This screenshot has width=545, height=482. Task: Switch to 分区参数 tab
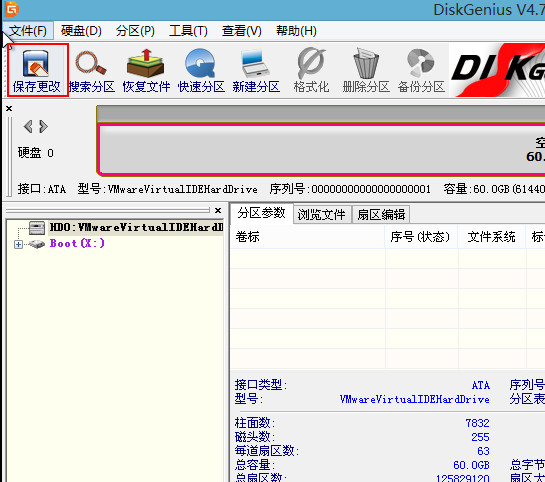[x=261, y=213]
